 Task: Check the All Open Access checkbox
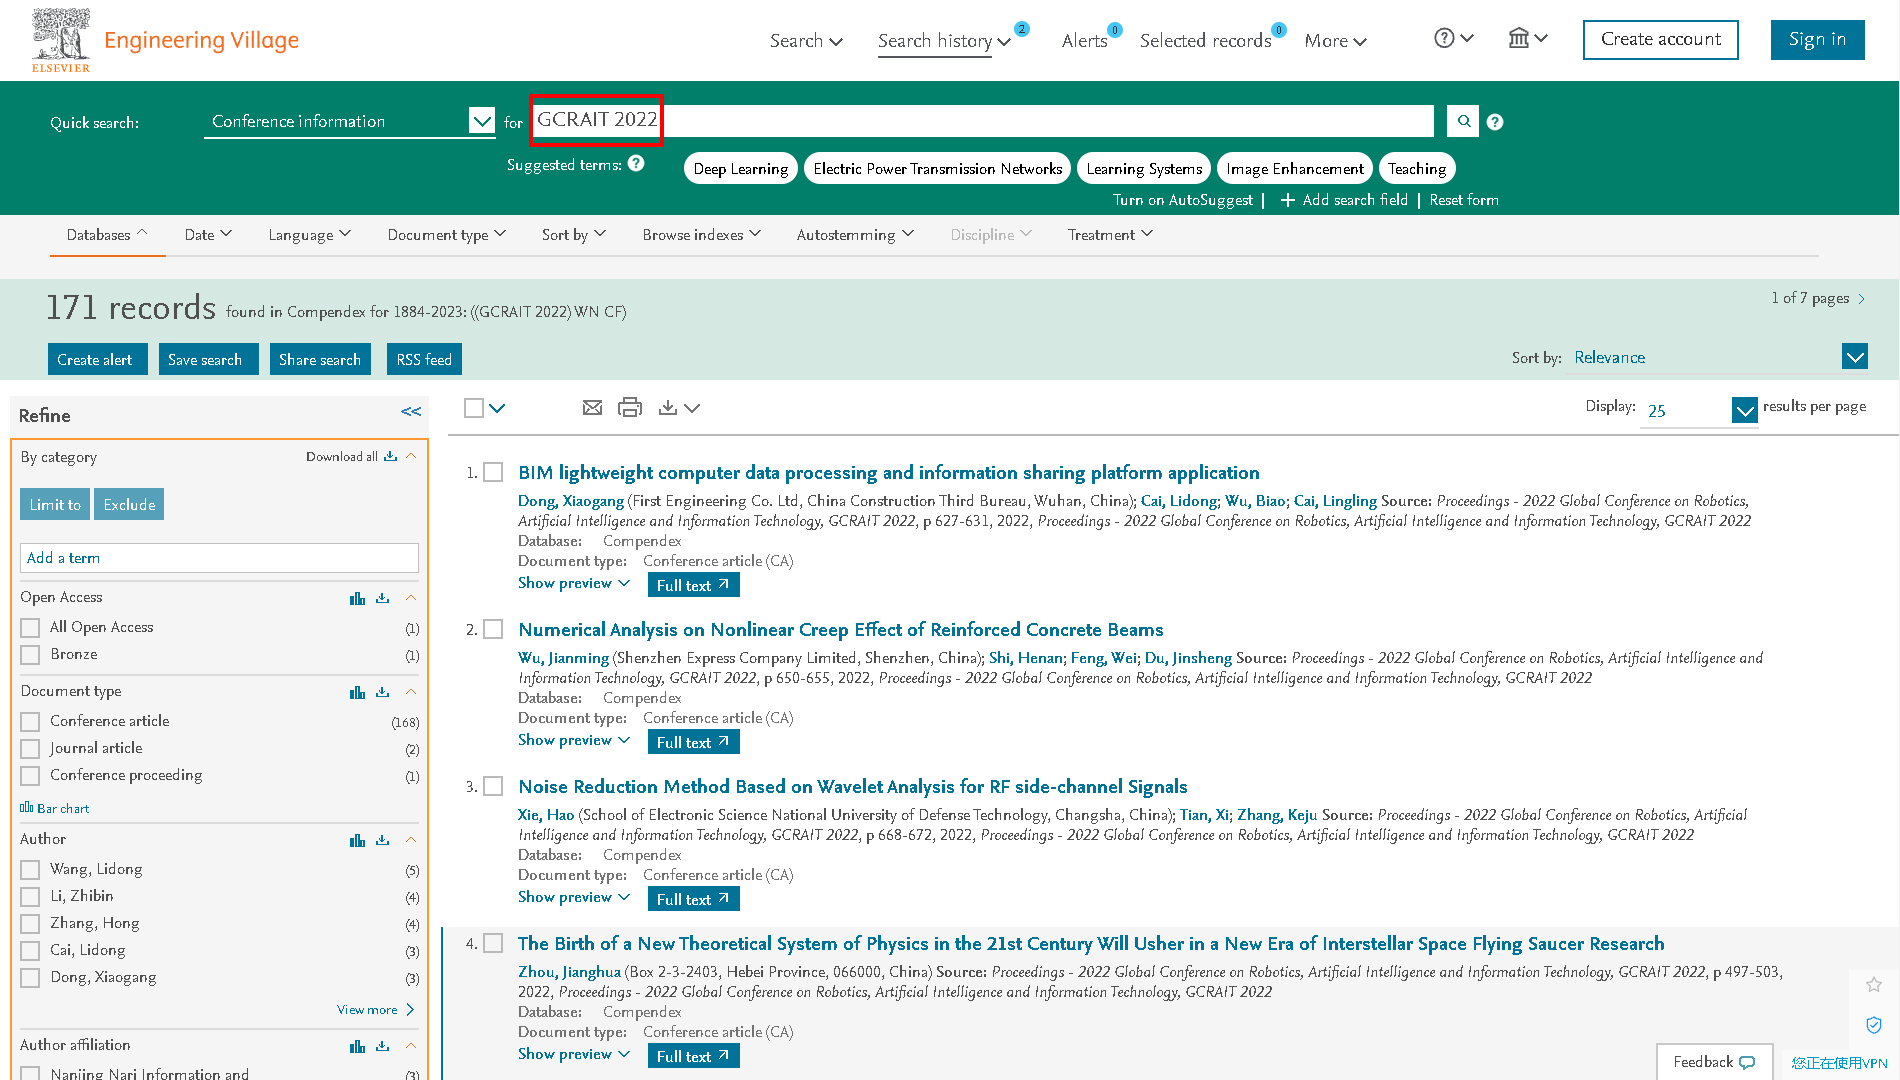[x=30, y=627]
